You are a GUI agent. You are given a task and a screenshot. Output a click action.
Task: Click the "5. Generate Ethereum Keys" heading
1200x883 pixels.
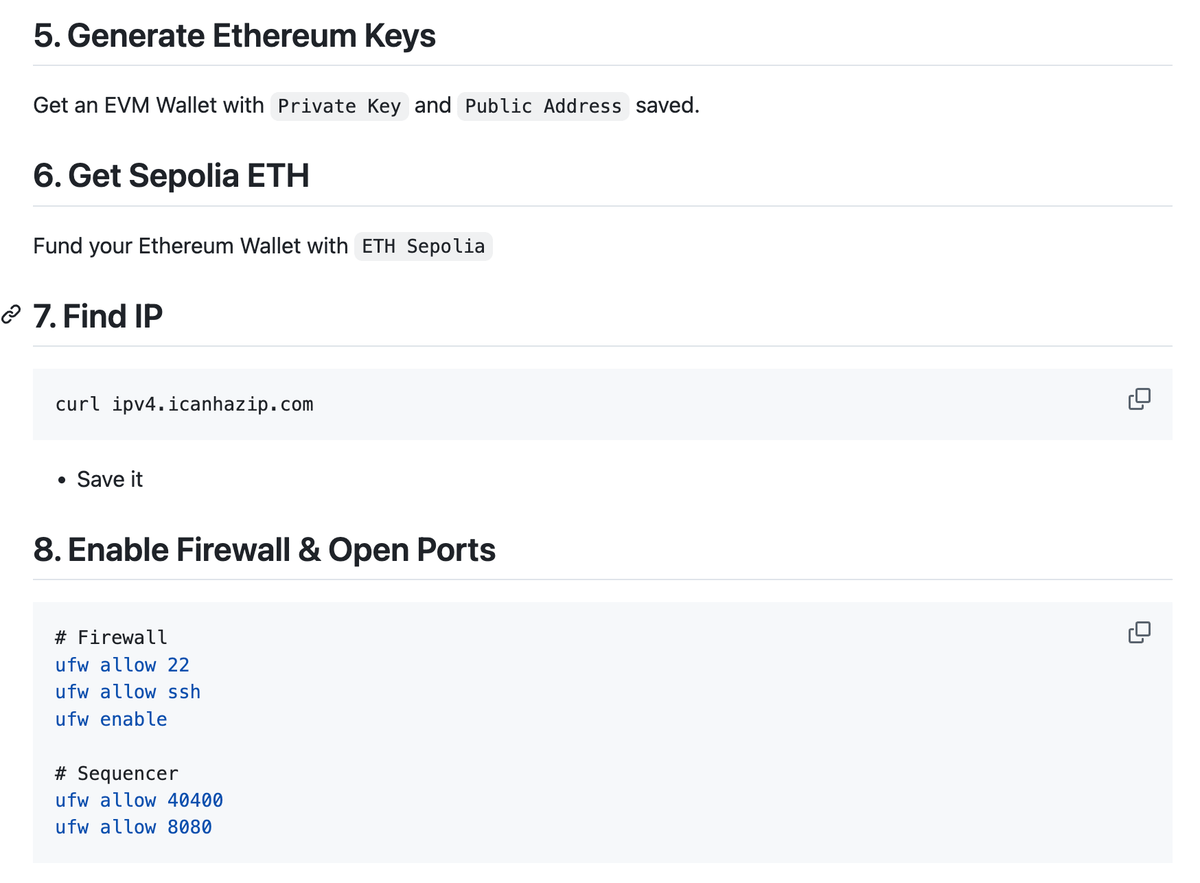(234, 36)
